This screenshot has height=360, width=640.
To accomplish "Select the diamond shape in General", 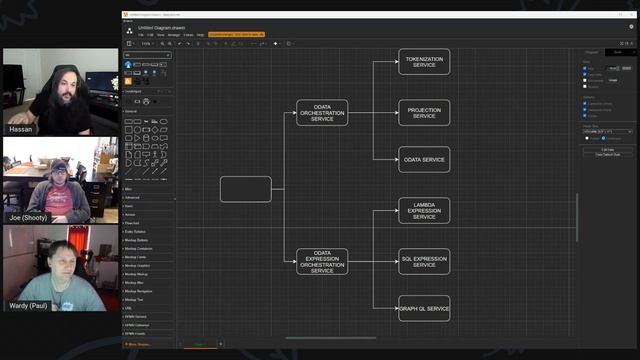I will tap(155, 130).
